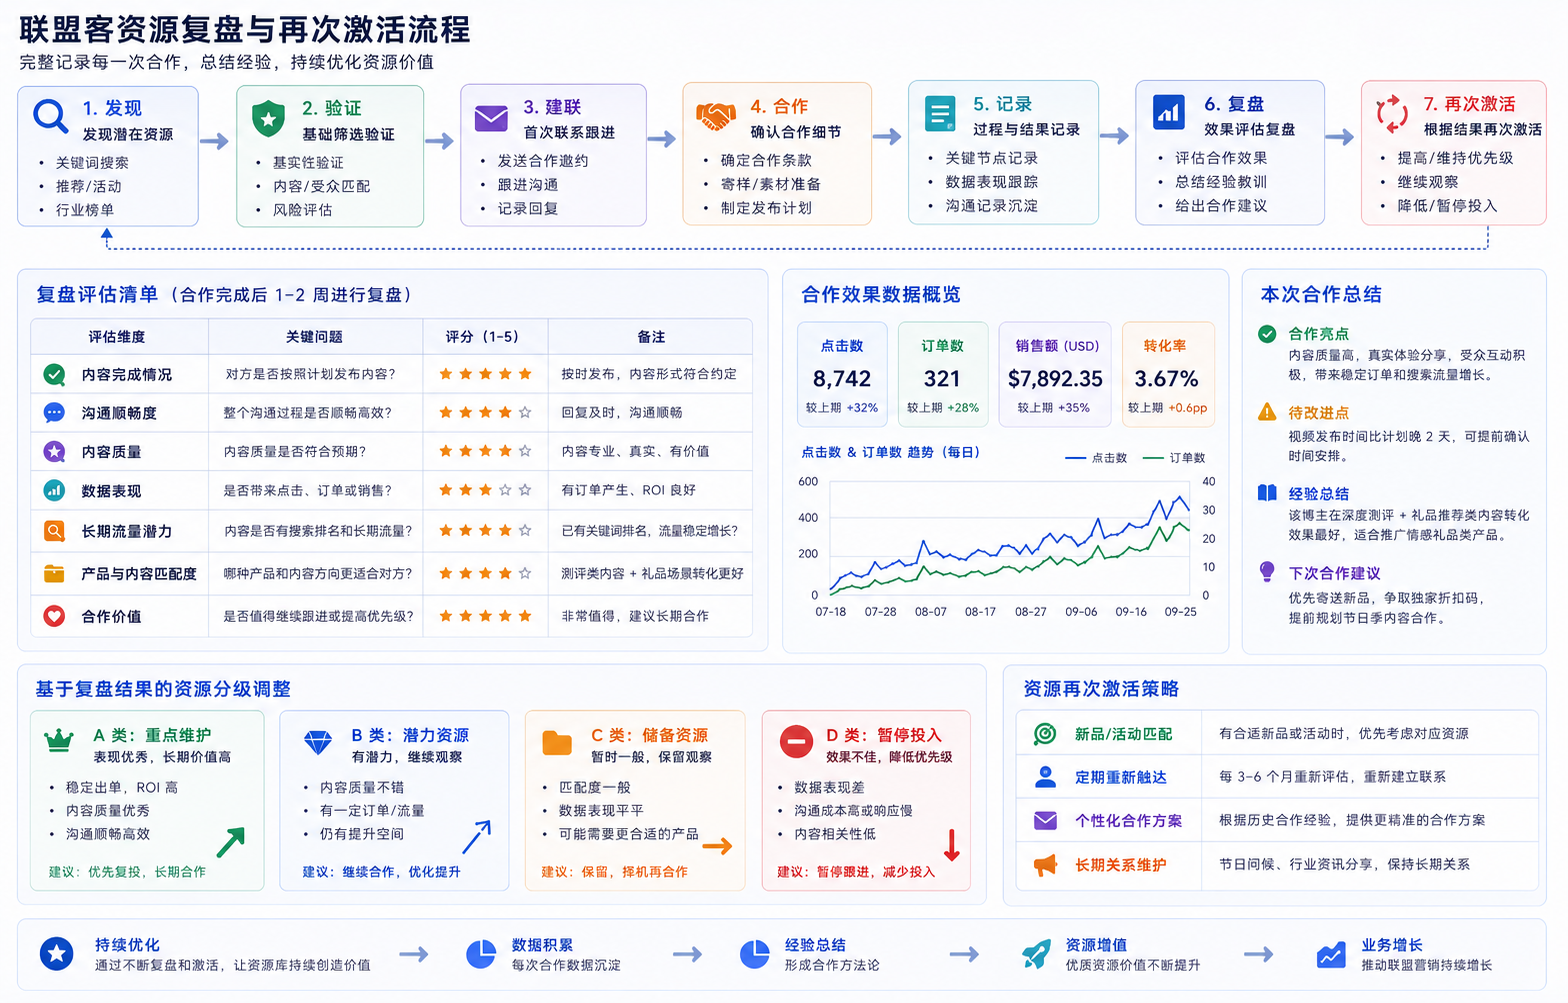This screenshot has width=1568, height=1003.
Task: Click the red minus icon in D 类 card
Action: pos(797,742)
